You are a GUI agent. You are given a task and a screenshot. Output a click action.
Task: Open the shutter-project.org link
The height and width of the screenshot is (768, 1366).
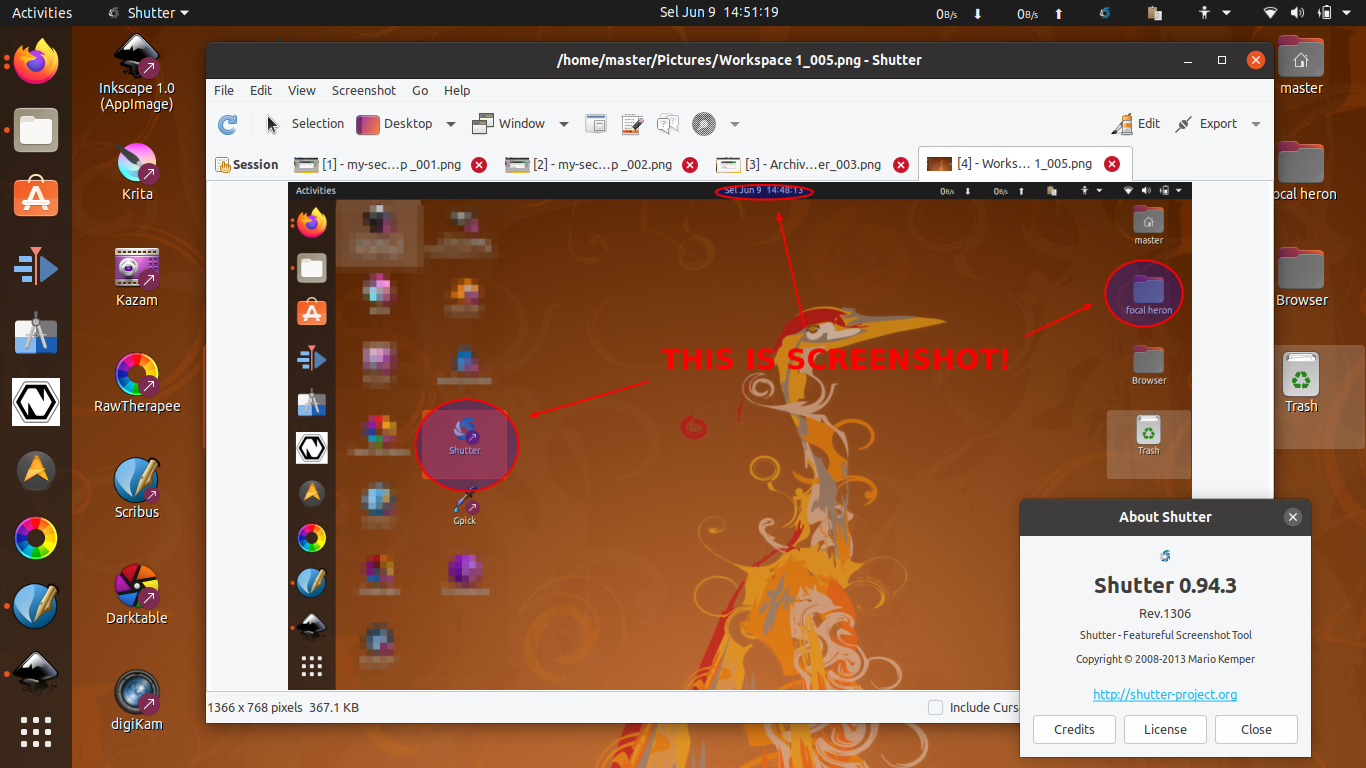coord(1165,694)
